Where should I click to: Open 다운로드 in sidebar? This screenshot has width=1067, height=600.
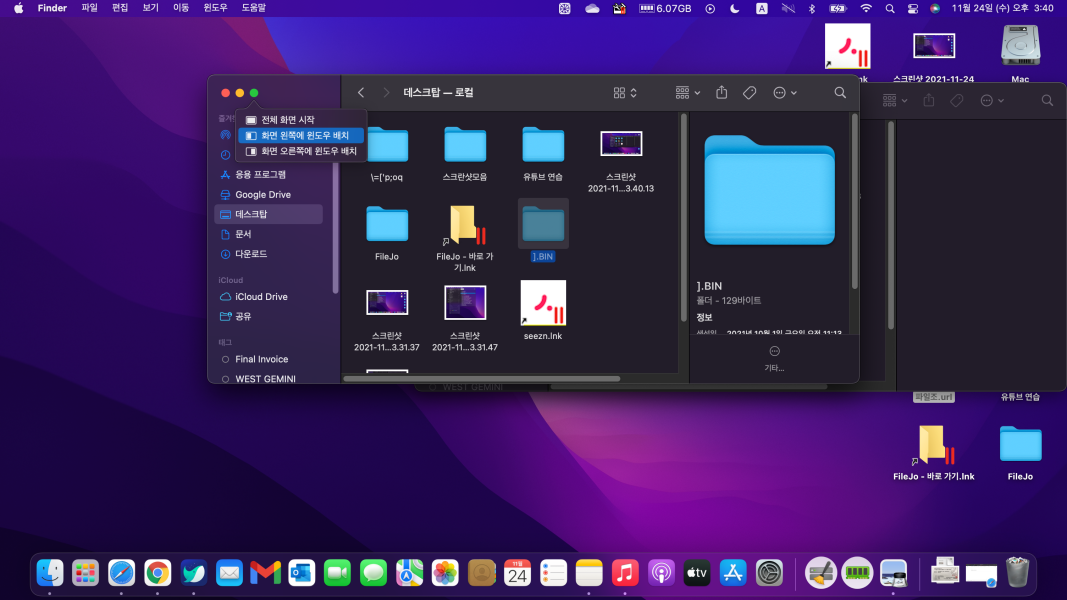[268, 254]
